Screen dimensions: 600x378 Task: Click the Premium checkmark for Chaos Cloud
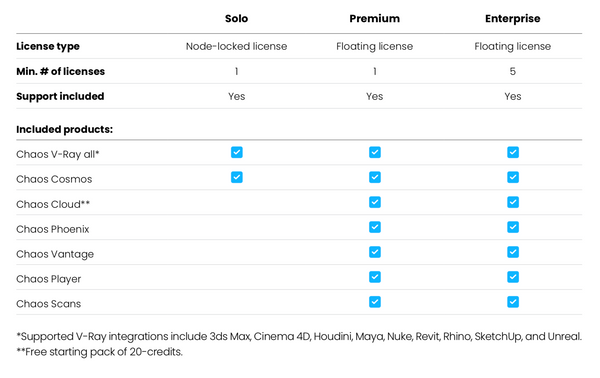pyautogui.click(x=375, y=202)
